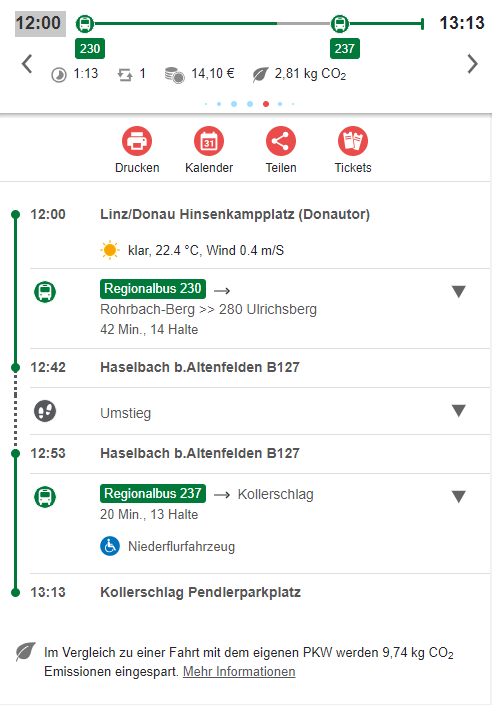This screenshot has width=492, height=705.
Task: Expand the Regionalbus 230 leg details
Action: click(x=458, y=292)
